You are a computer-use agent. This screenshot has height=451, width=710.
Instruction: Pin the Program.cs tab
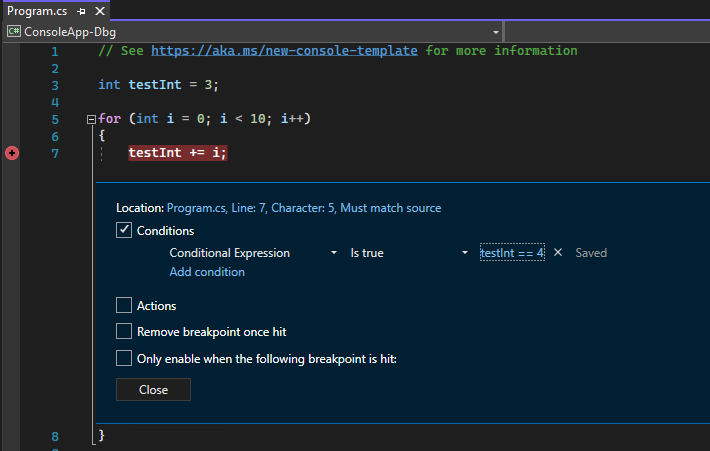pyautogui.click(x=81, y=10)
